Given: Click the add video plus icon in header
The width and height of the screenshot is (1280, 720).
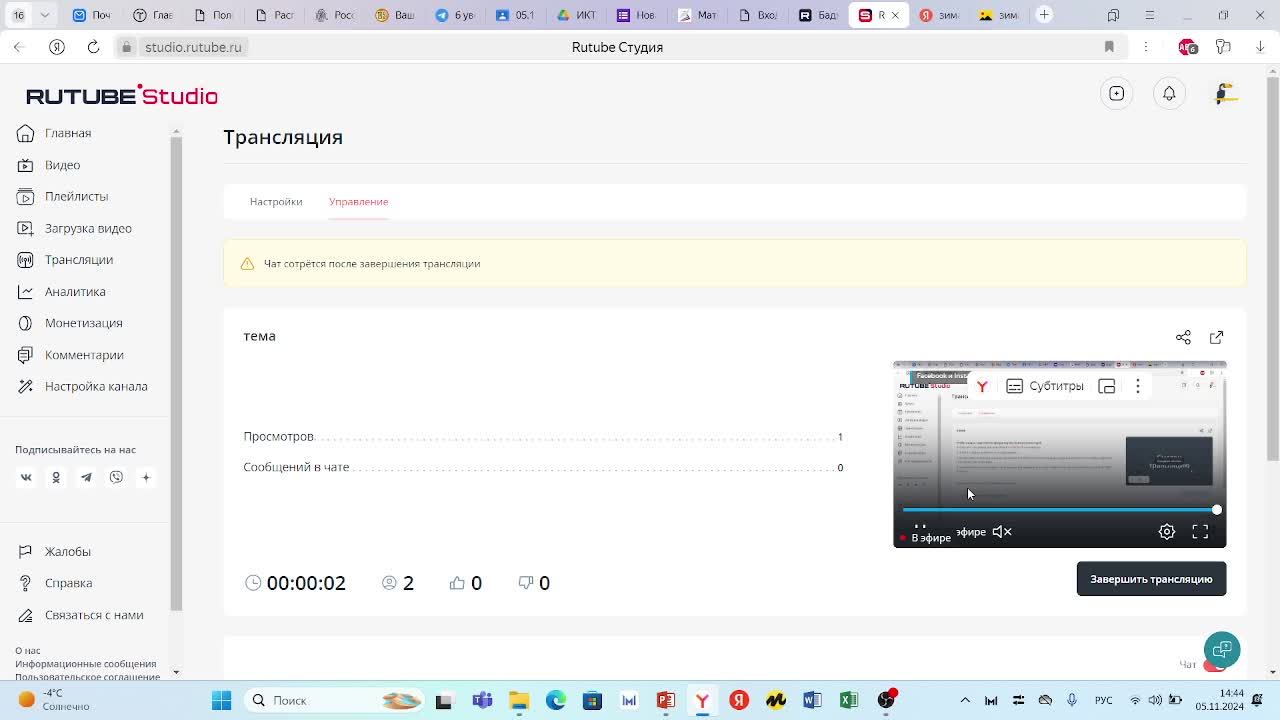Looking at the screenshot, I should pyautogui.click(x=1117, y=93).
